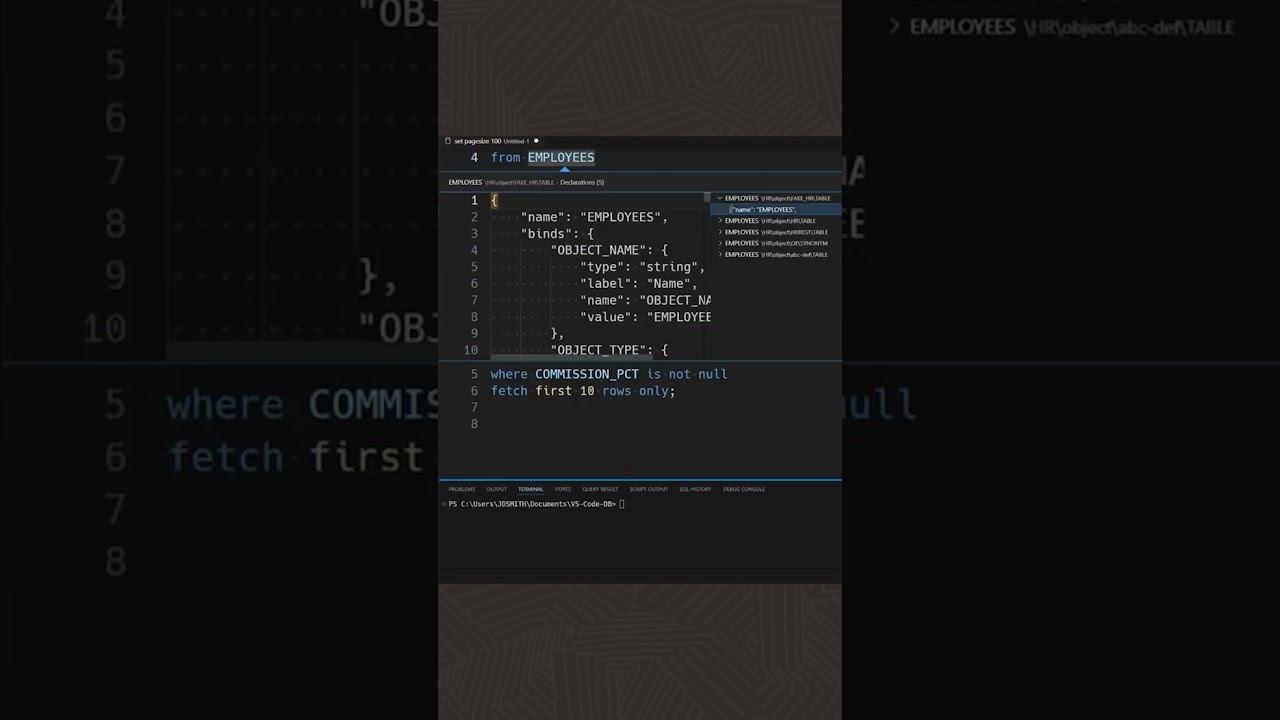The height and width of the screenshot is (720, 1280).
Task: Click the "binds": { line in peek view
Action: [x=557, y=234]
